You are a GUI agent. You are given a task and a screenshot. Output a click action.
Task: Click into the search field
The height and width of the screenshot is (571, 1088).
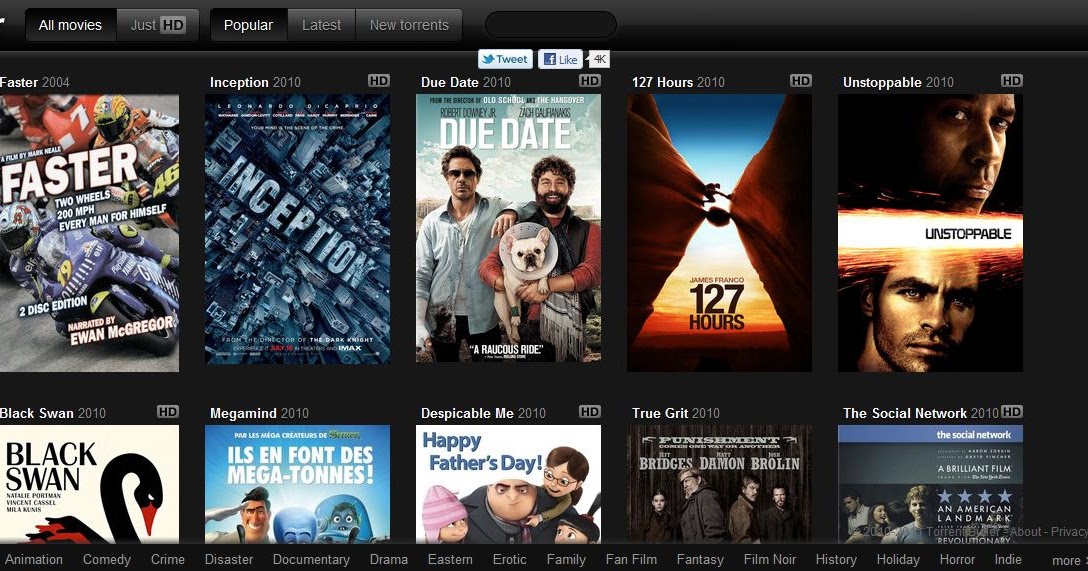(550, 25)
